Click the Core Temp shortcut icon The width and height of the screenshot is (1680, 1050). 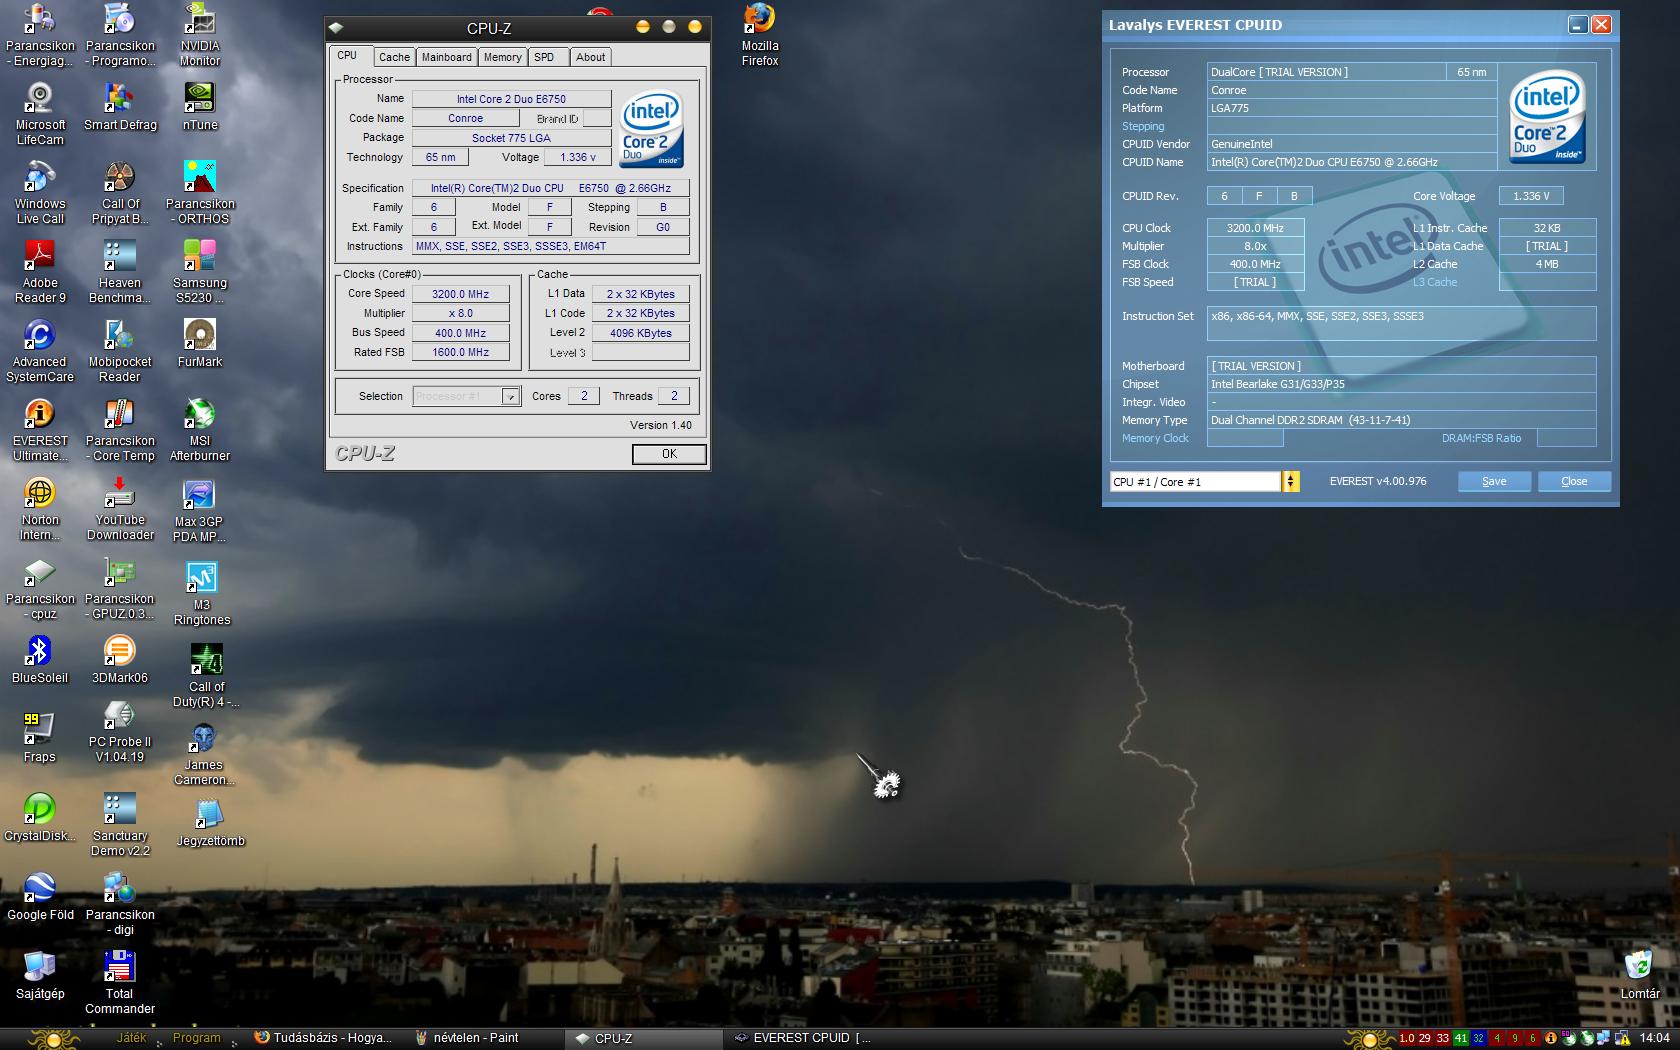(120, 430)
